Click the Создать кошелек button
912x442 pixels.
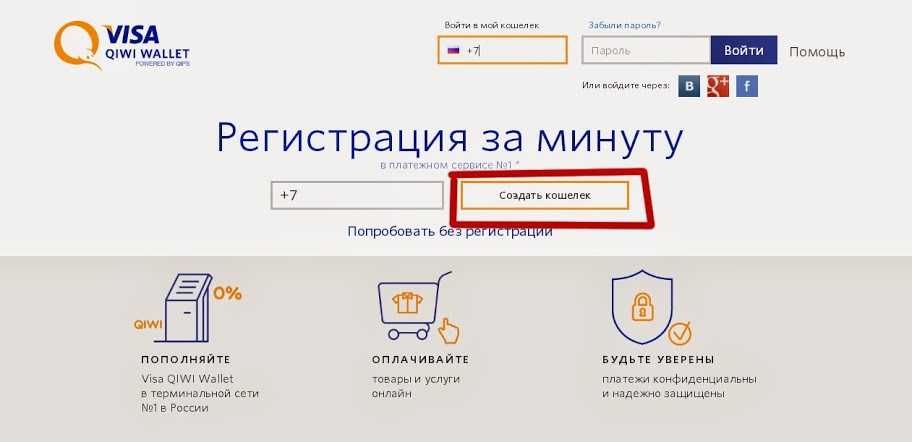[545, 195]
